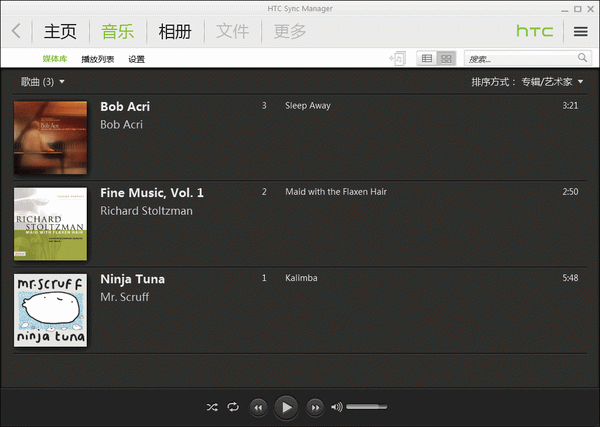Screen dimensions: 600x427
Task: Select the Kalimba song
Action: coord(301,278)
